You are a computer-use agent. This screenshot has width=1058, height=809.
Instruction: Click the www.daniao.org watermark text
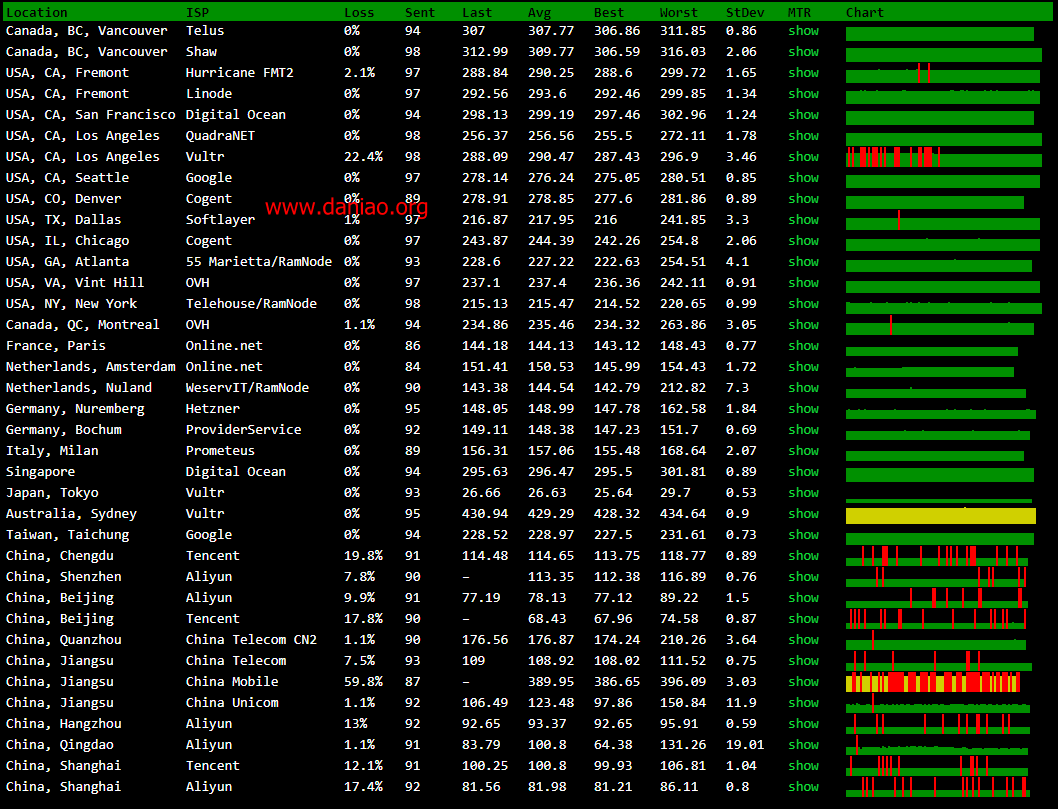[347, 208]
